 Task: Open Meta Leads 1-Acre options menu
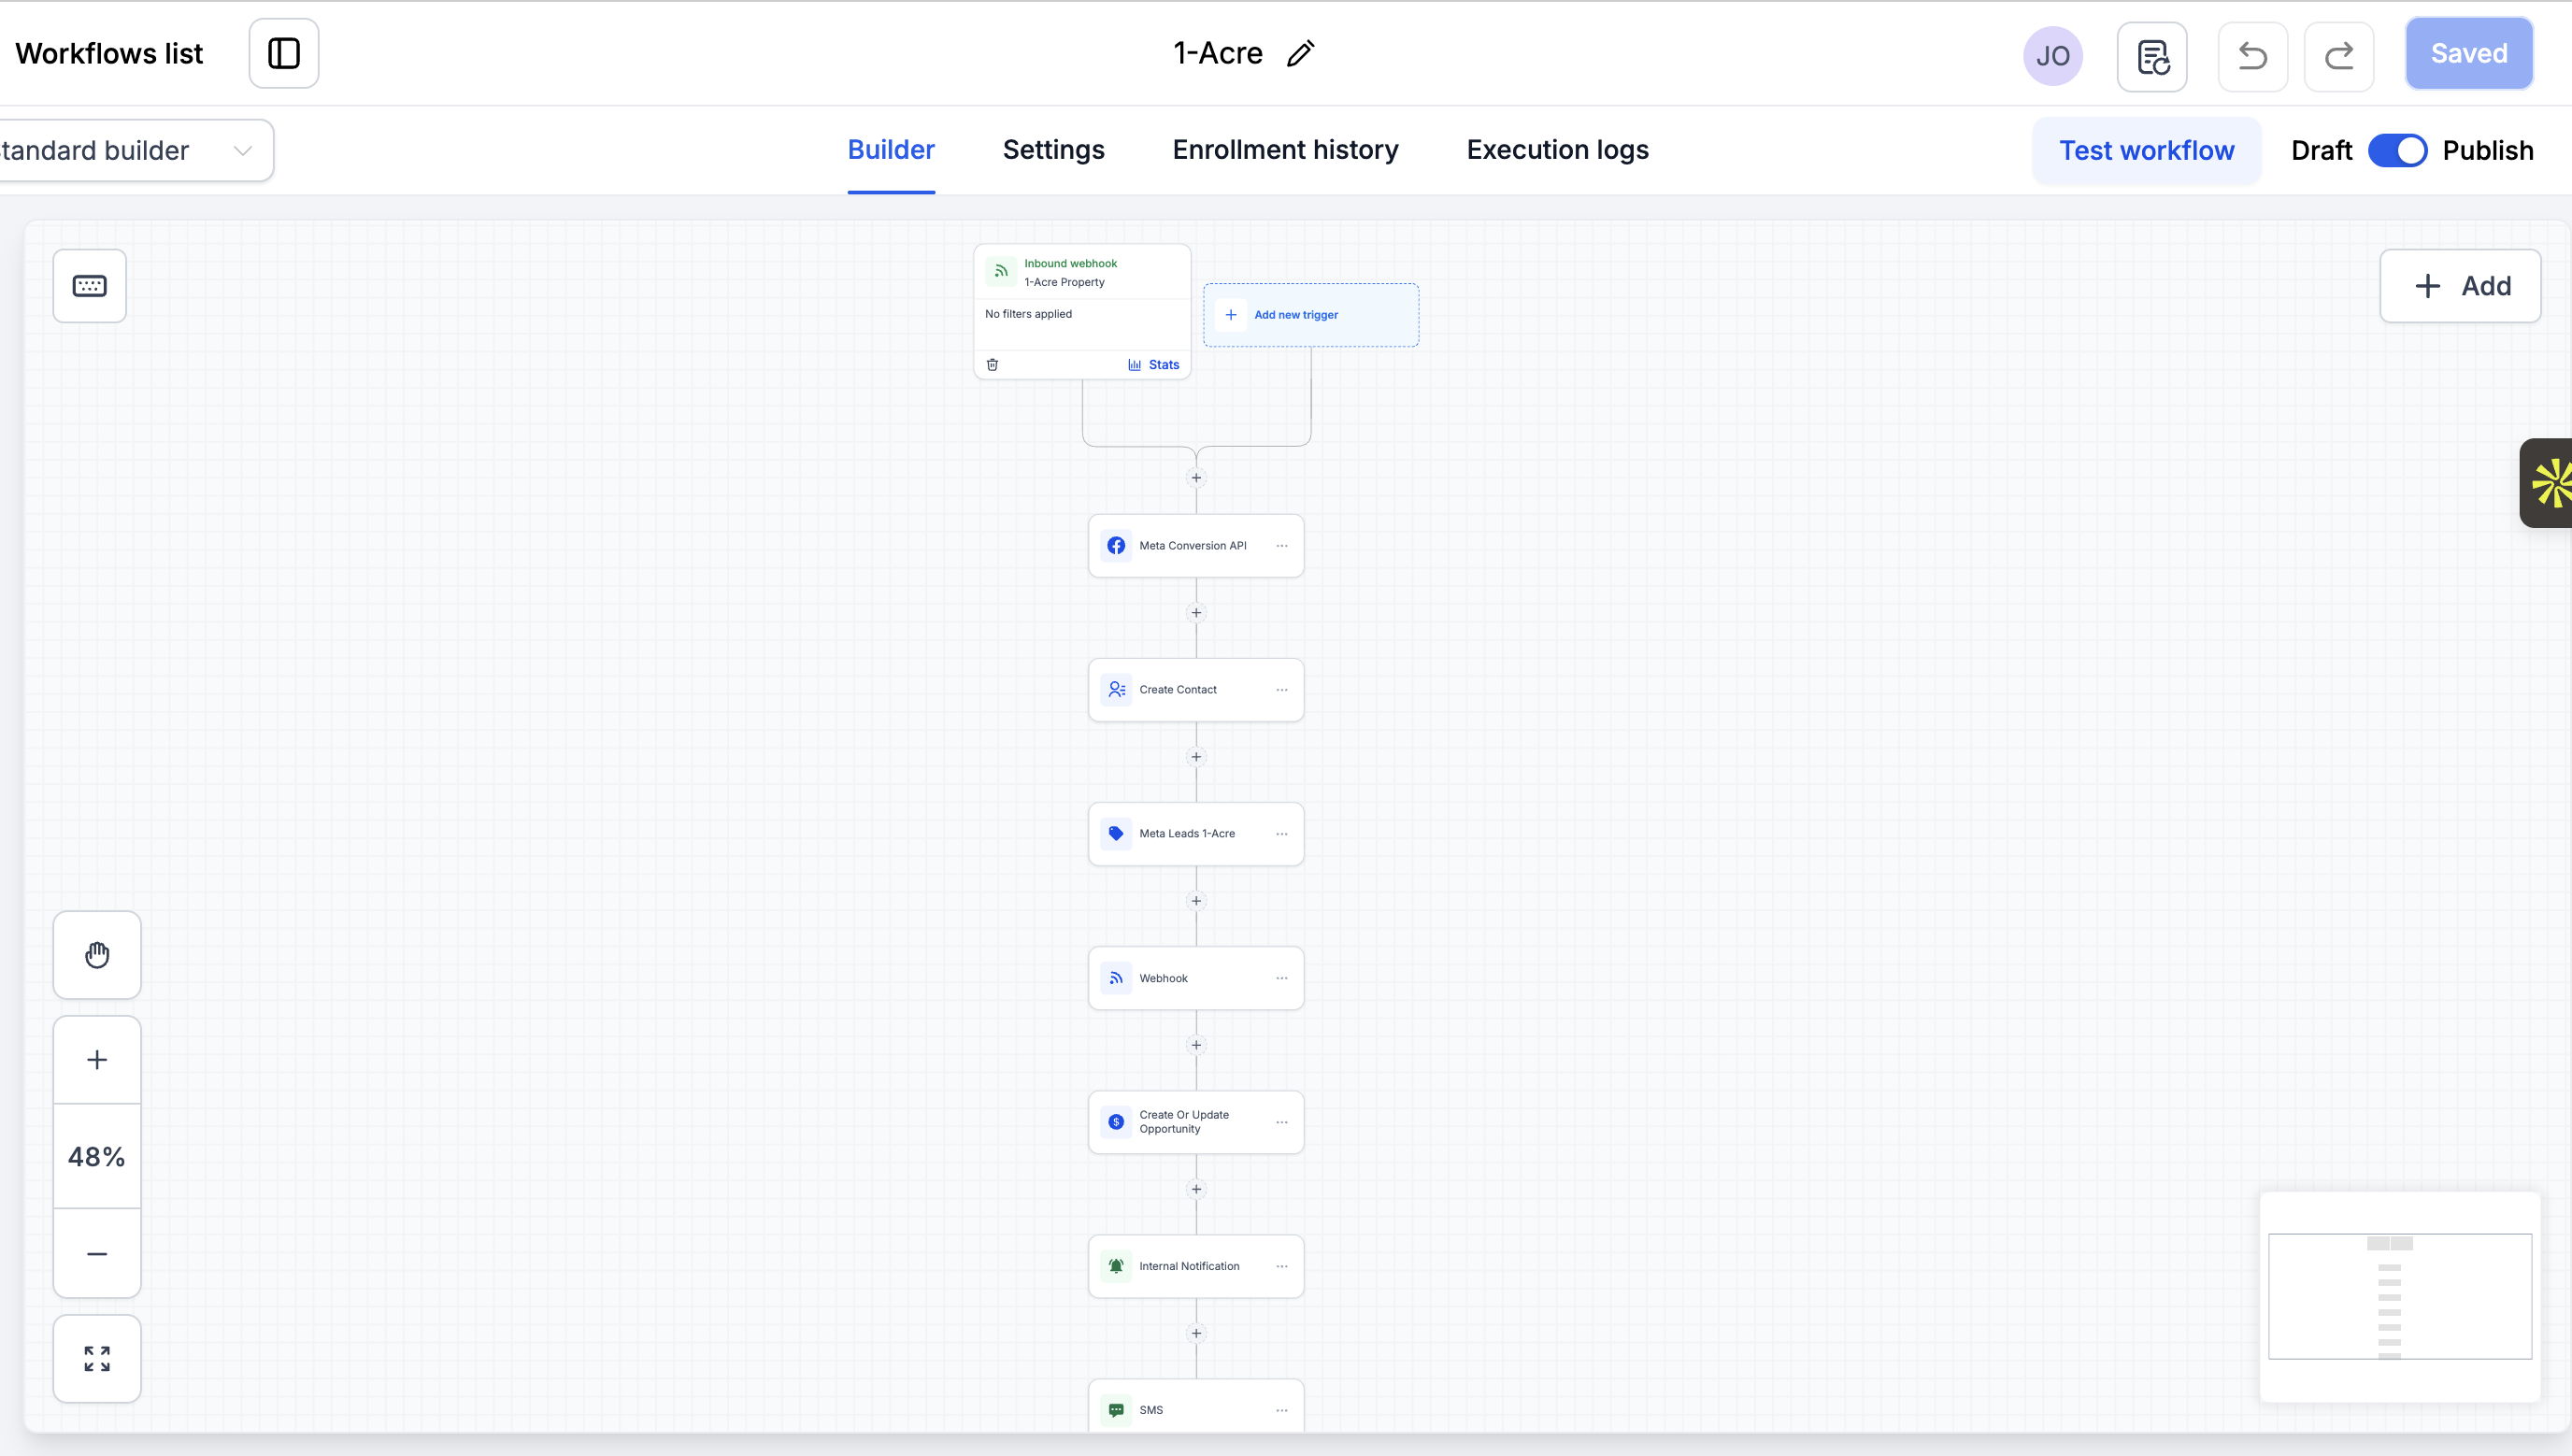pyautogui.click(x=1282, y=834)
